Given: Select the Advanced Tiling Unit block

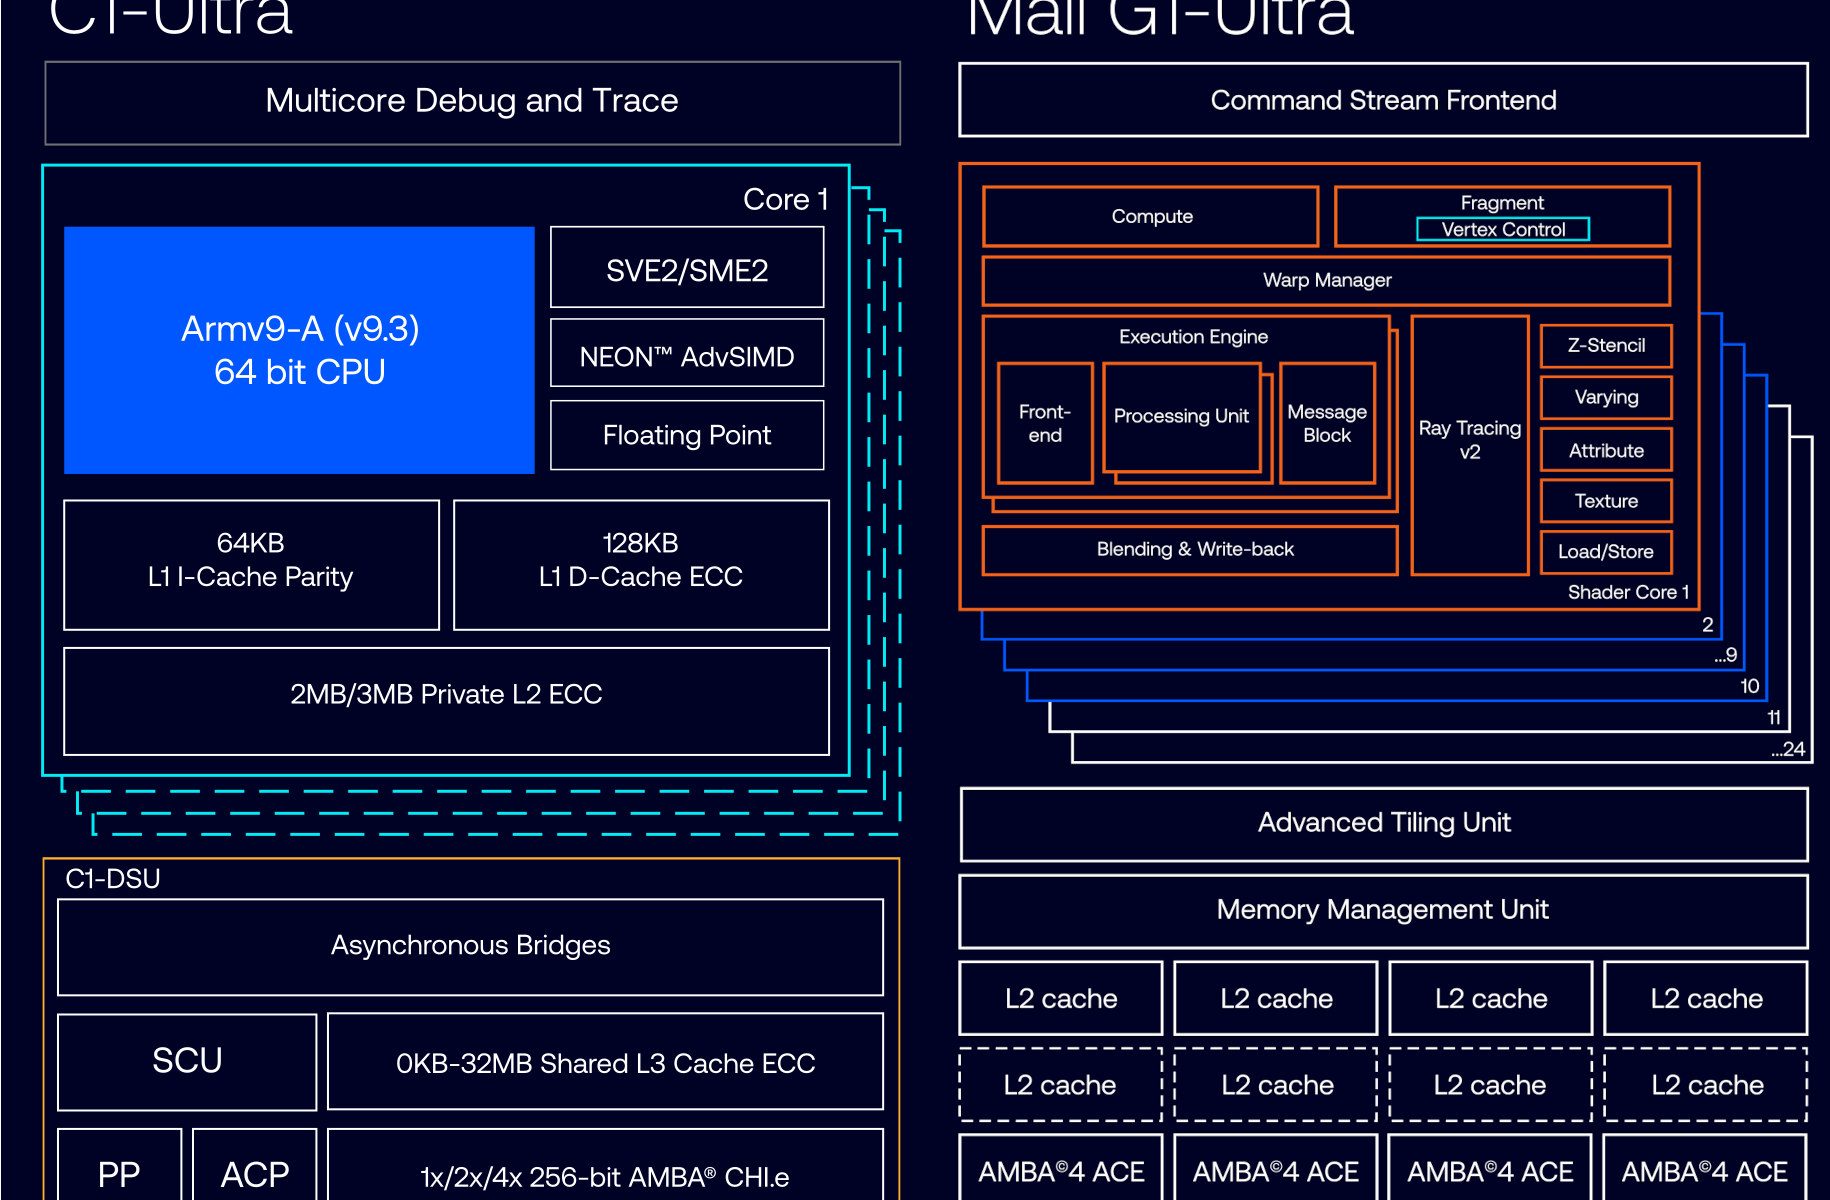Looking at the screenshot, I should pyautogui.click(x=1383, y=824).
